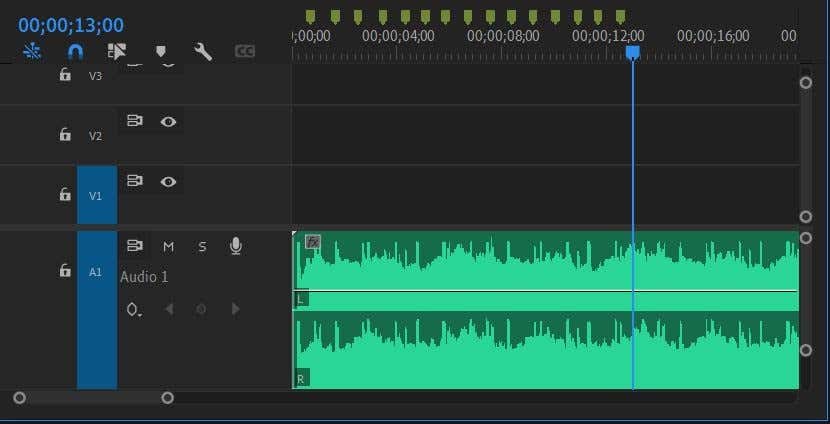Click ruler at 00;00;16;00
The width and height of the screenshot is (830, 424).
713,36
